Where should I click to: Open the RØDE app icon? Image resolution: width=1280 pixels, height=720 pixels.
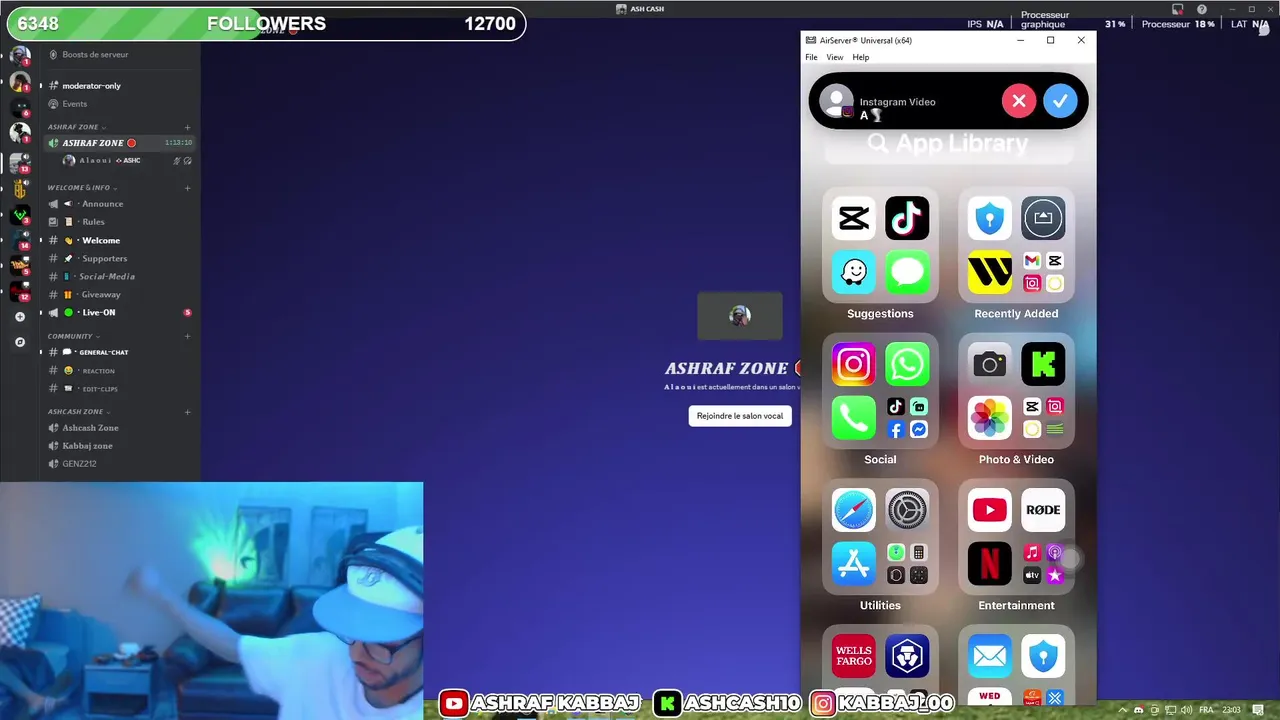(x=1043, y=510)
